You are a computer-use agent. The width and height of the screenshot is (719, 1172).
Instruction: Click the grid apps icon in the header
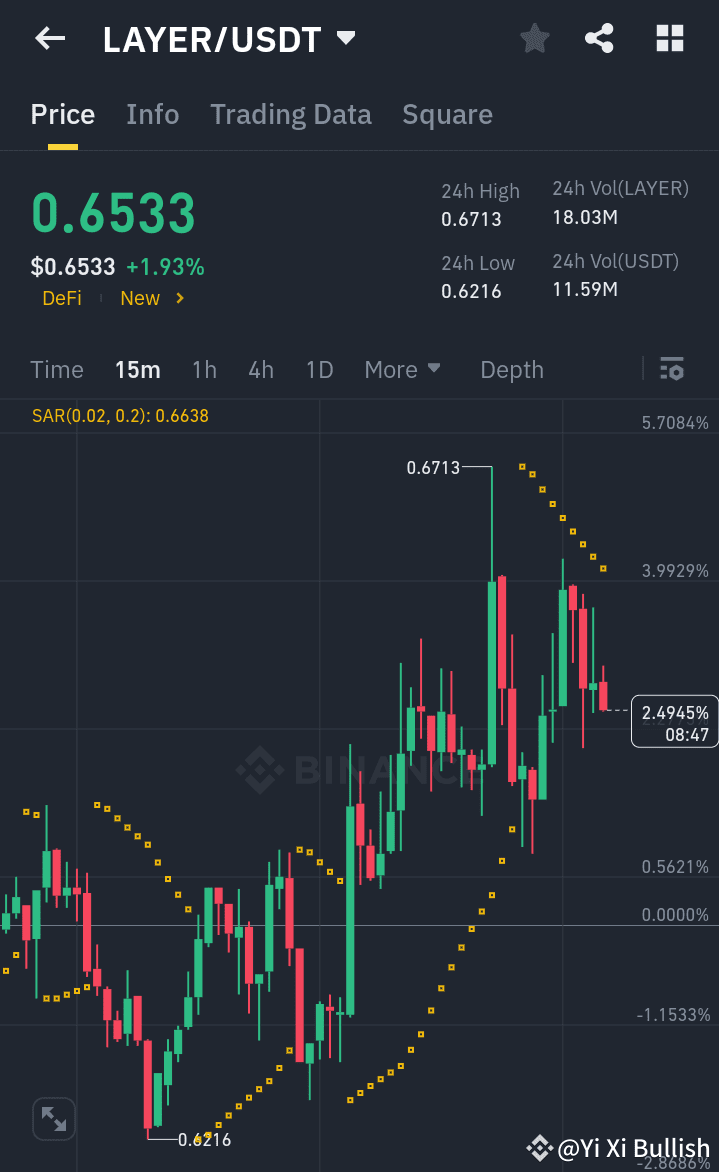(x=668, y=38)
